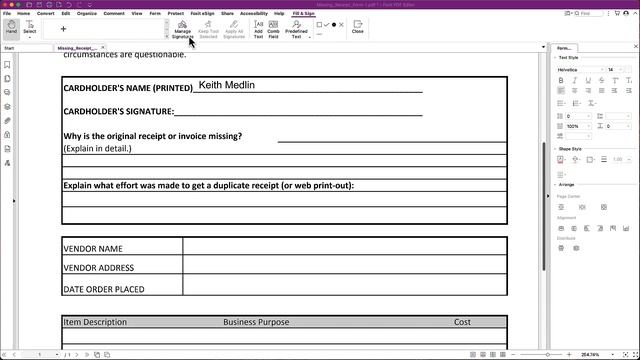Toggle Italic in Text Style
The height and width of the screenshot is (360, 640).
coord(575,80)
